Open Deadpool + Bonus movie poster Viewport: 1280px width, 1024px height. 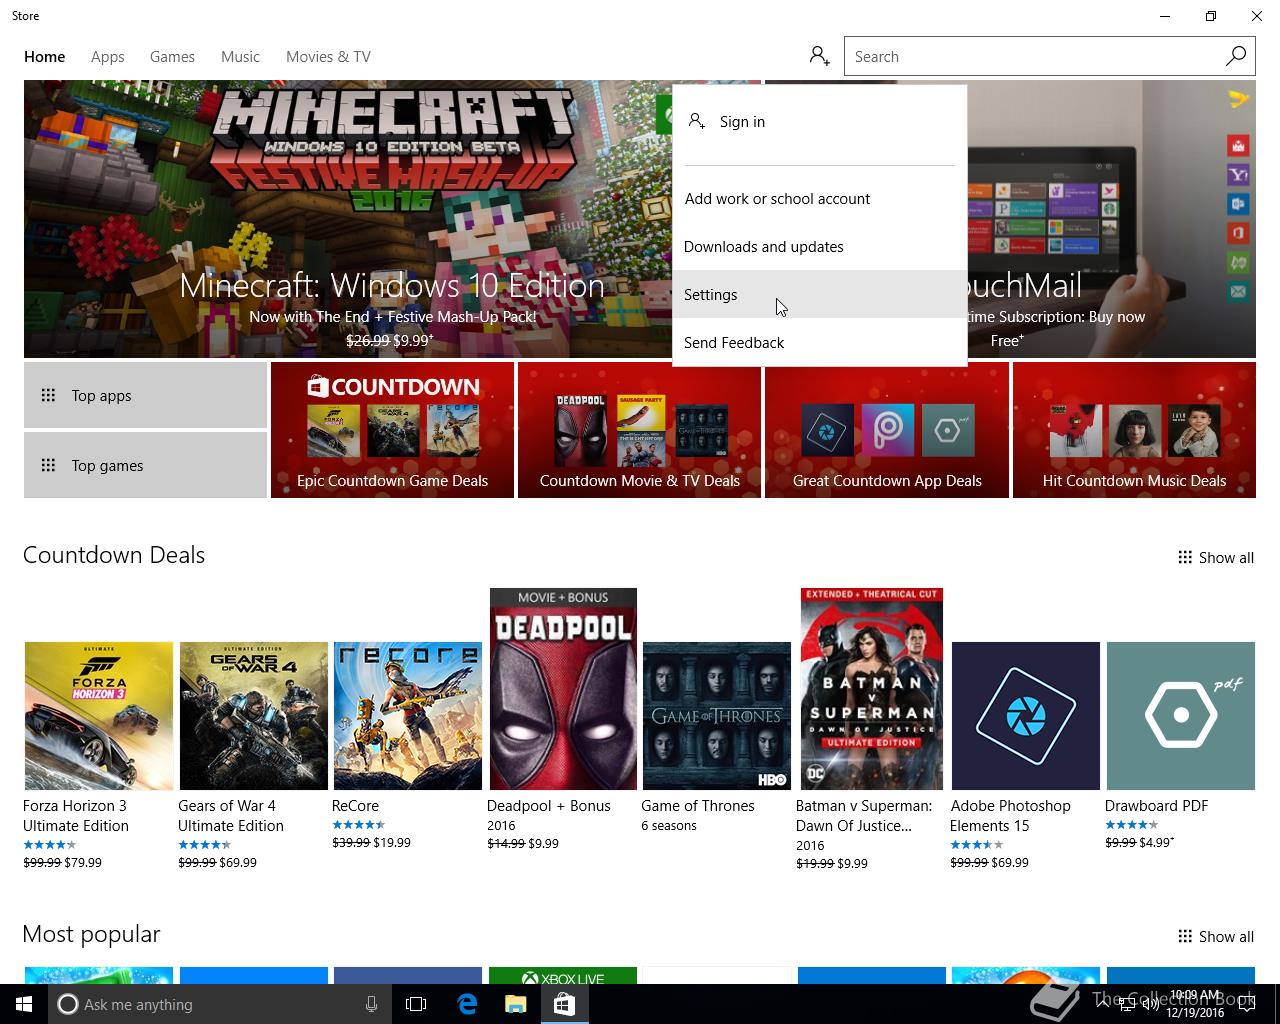(x=563, y=689)
